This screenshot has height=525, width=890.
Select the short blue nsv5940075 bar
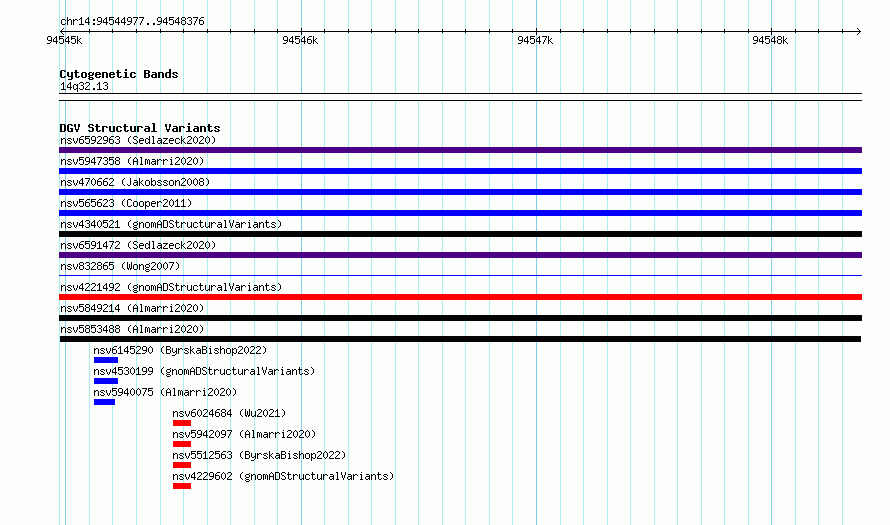[104, 402]
